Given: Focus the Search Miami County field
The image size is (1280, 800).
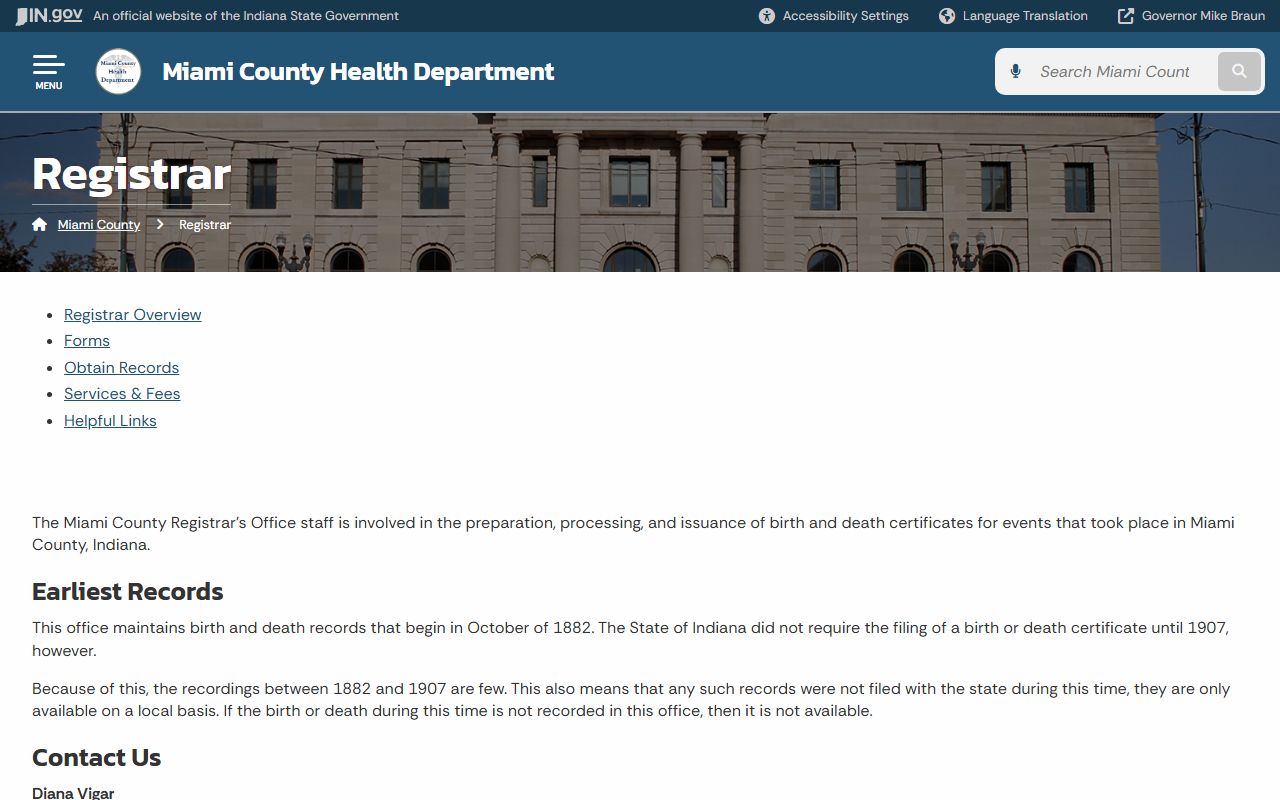Looking at the screenshot, I should tap(1115, 72).
